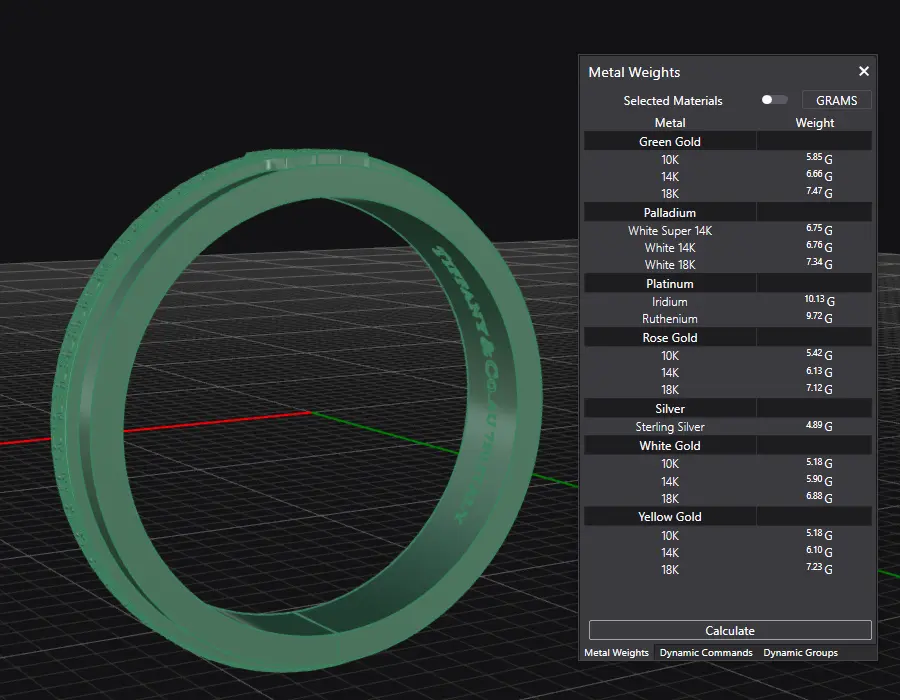Click the Yellow Gold group header
This screenshot has width=900, height=700.
coord(669,517)
